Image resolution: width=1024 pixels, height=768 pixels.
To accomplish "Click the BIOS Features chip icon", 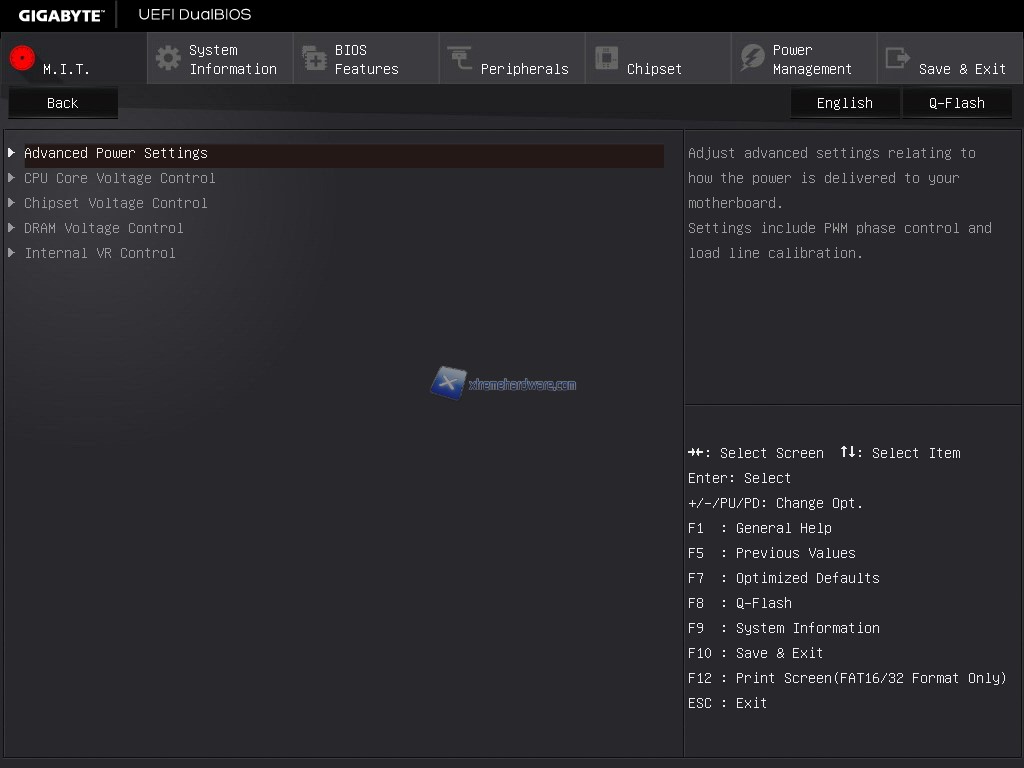I will click(x=314, y=58).
